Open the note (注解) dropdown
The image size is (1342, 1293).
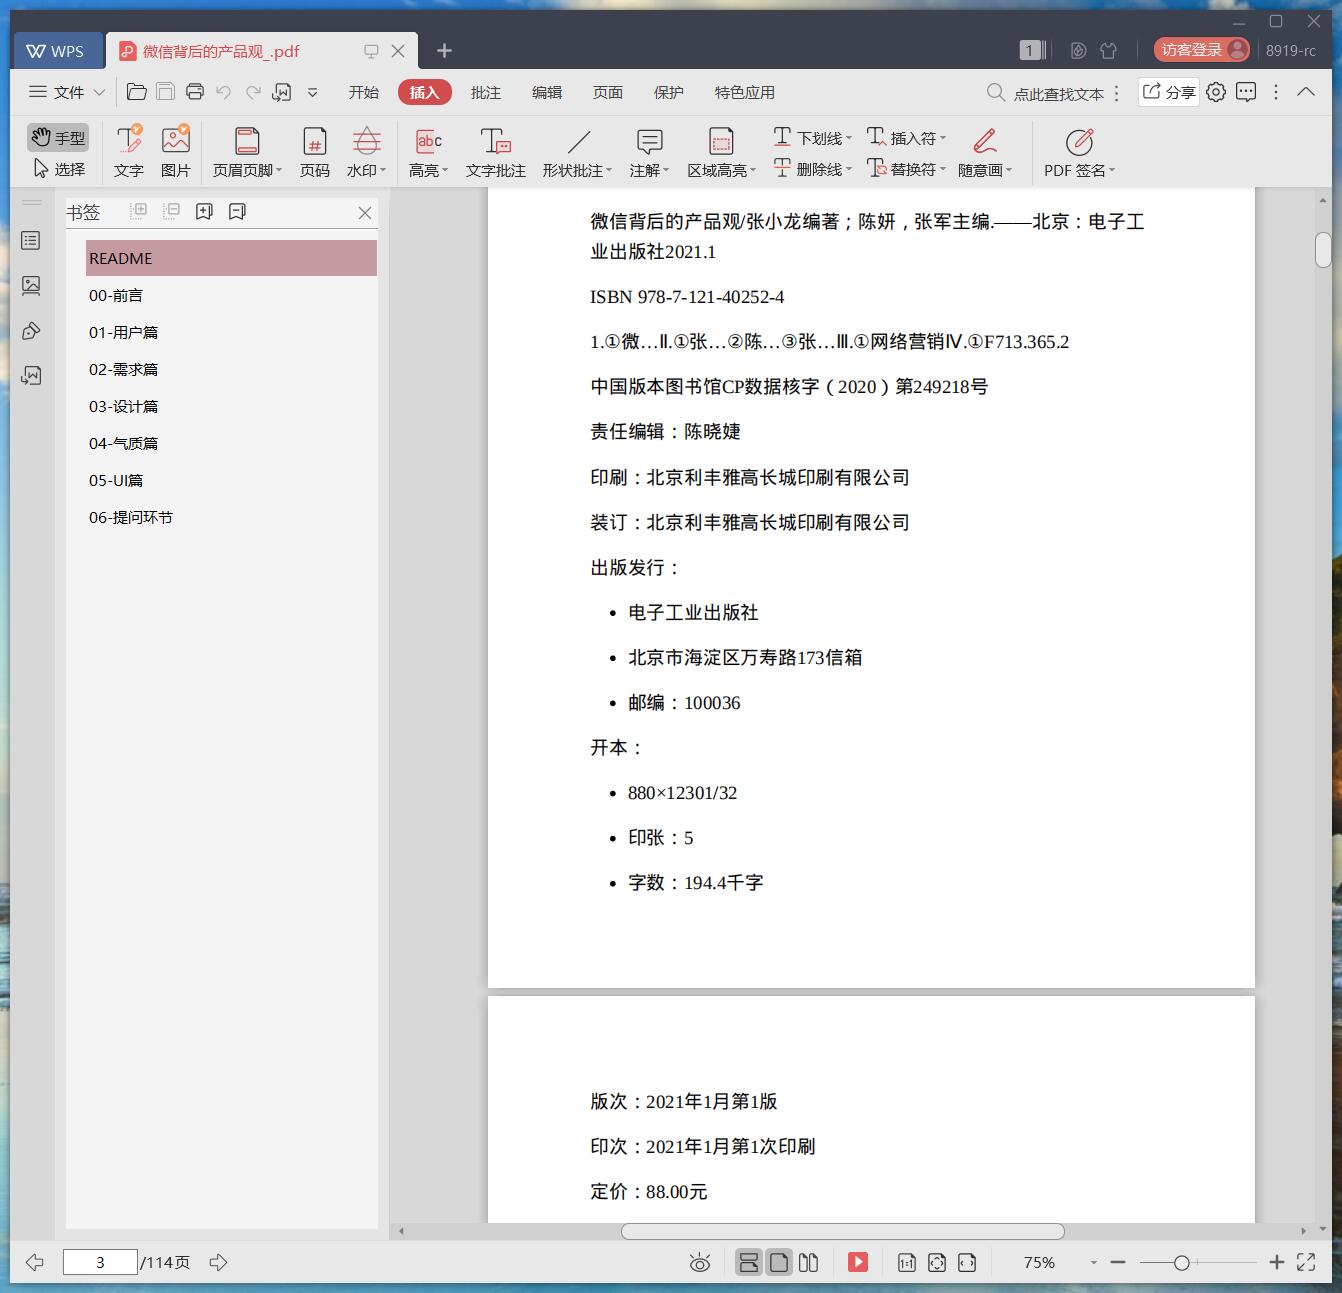[649, 152]
